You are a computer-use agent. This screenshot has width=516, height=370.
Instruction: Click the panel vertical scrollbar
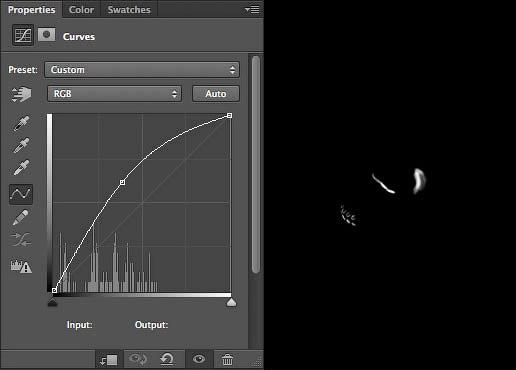coord(256,164)
